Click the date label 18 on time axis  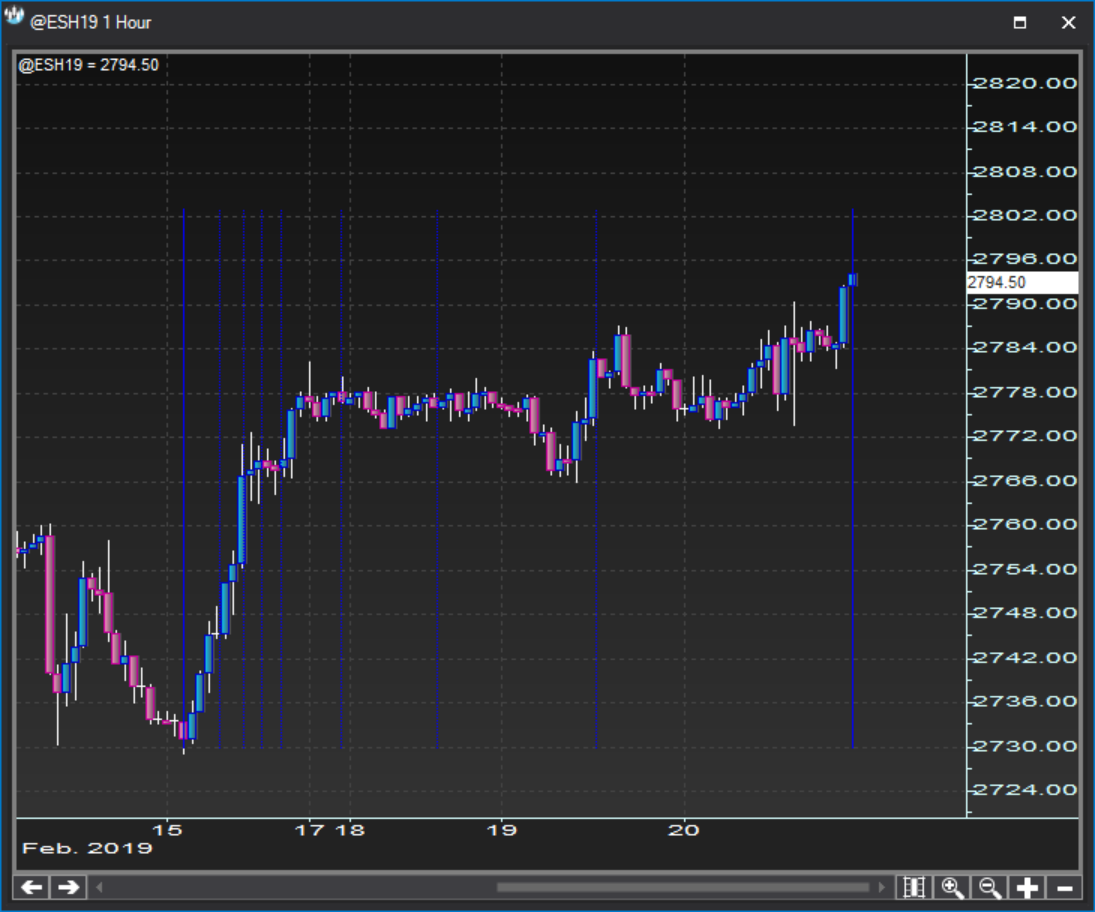(350, 830)
